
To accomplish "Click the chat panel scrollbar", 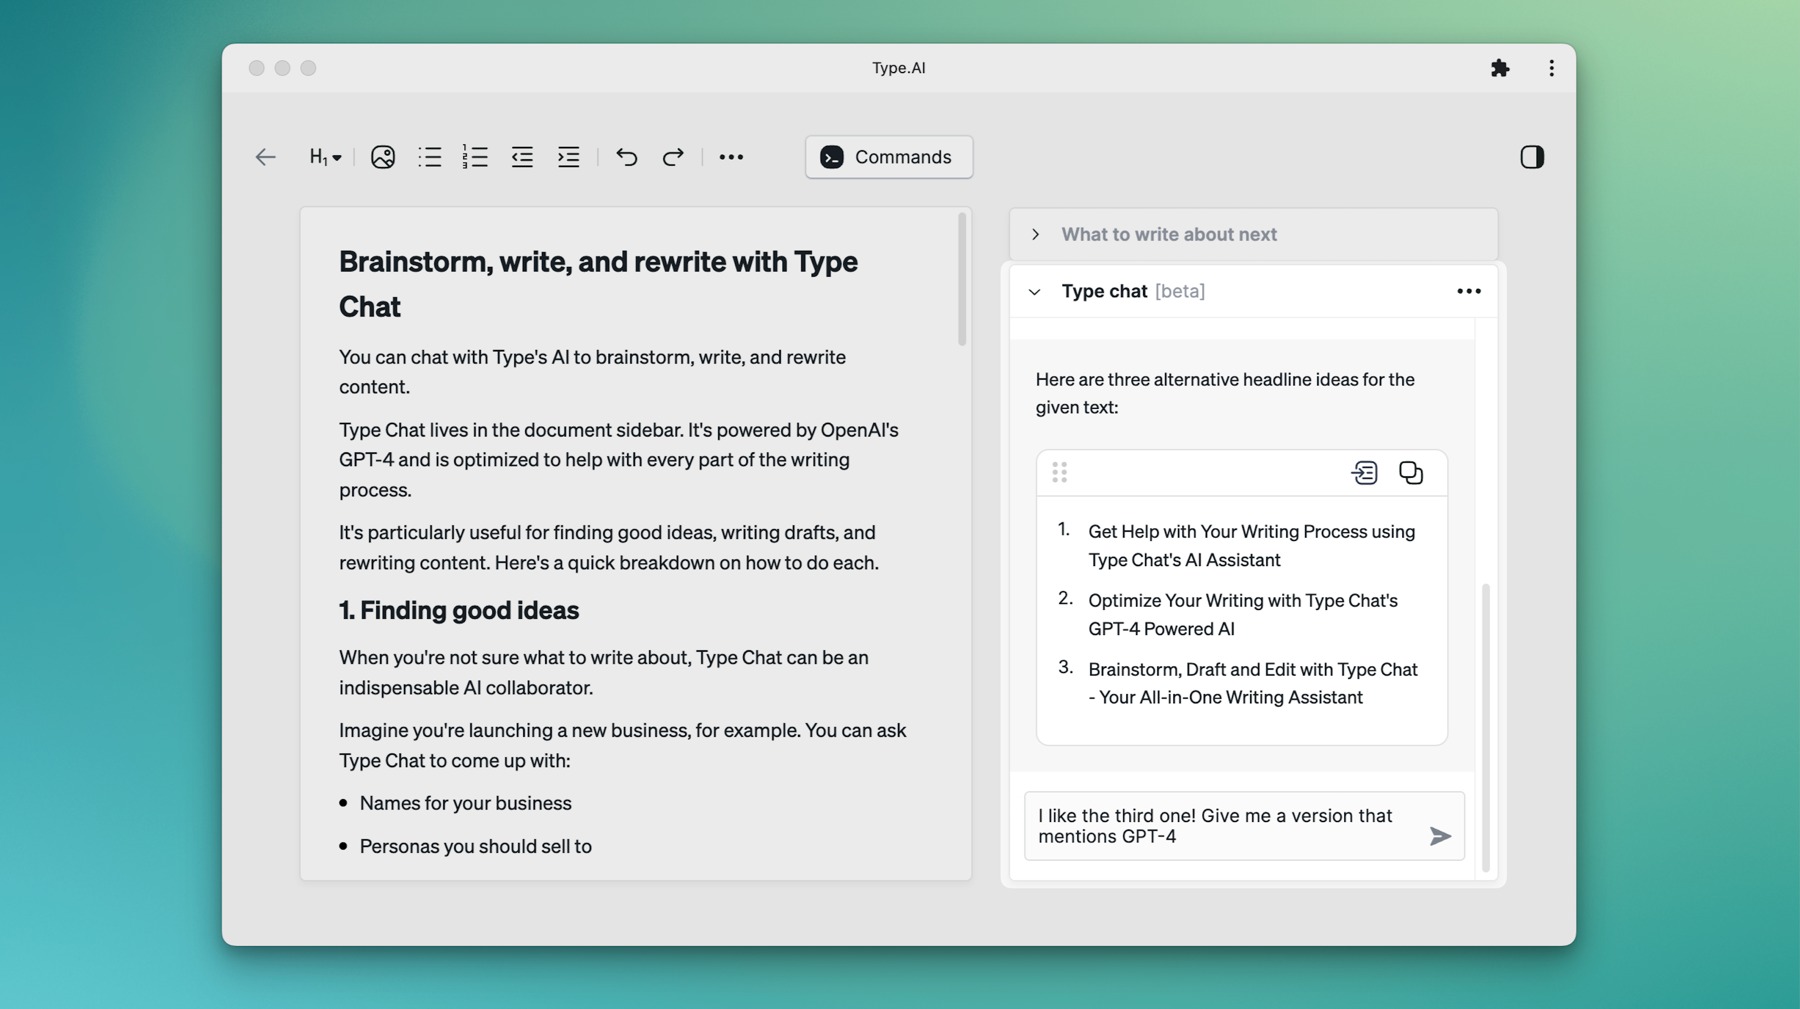I will [x=1486, y=727].
